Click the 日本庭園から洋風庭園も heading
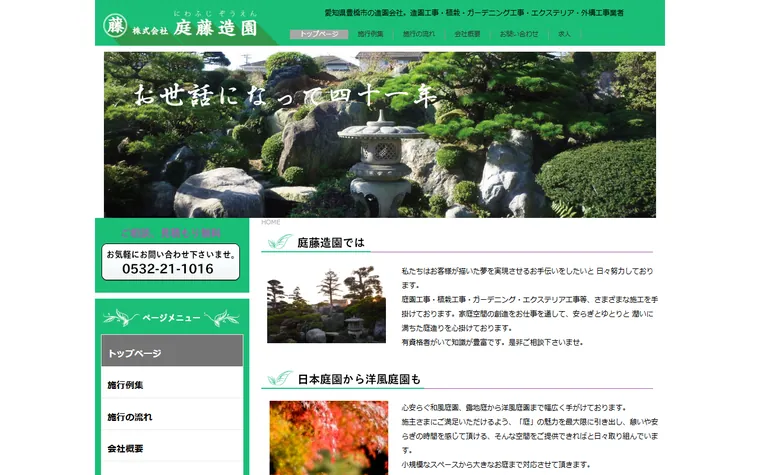The image size is (760, 475). tap(359, 379)
